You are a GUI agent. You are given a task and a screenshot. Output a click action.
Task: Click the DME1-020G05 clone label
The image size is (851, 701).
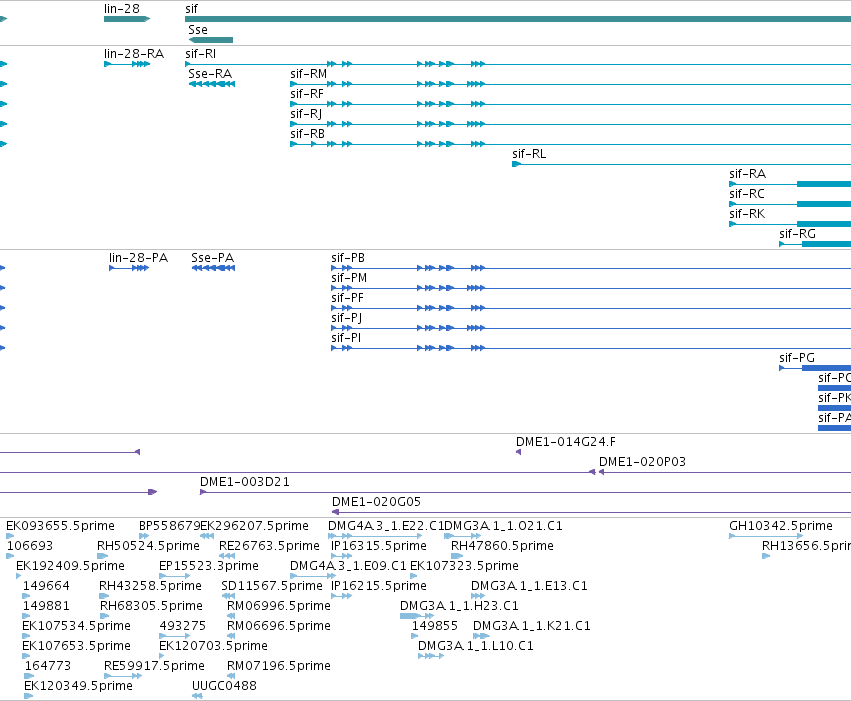pyautogui.click(x=376, y=502)
